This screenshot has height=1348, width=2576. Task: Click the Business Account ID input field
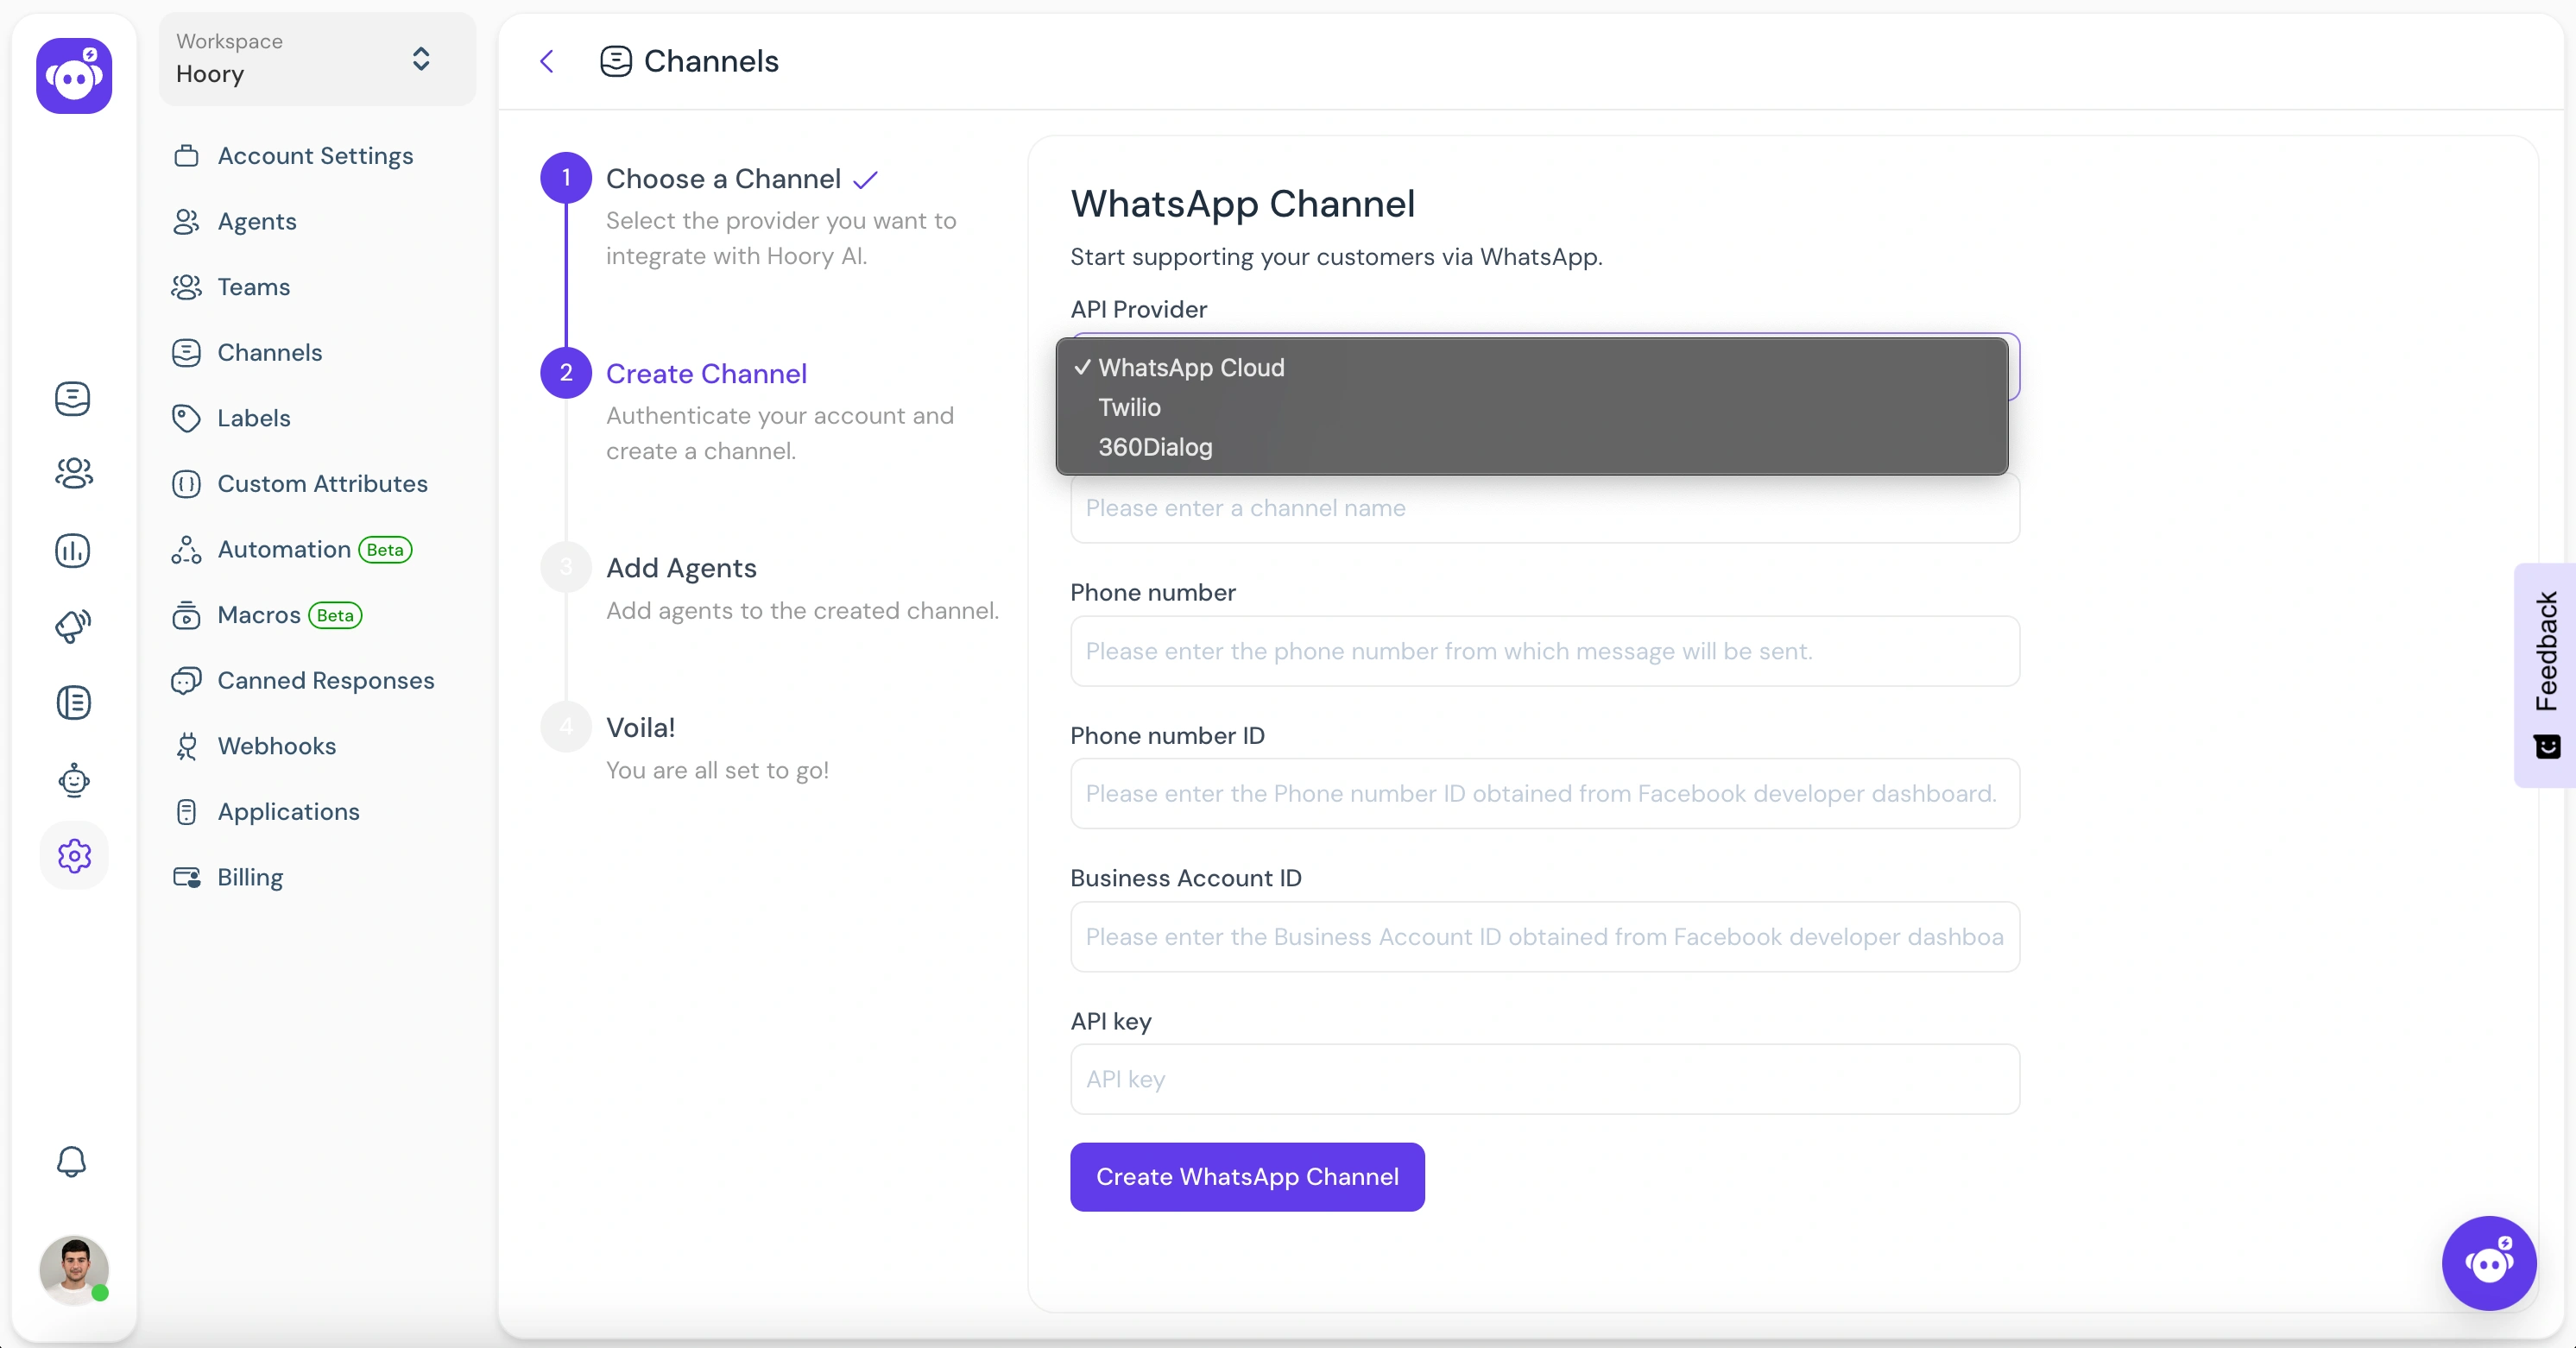point(1545,937)
